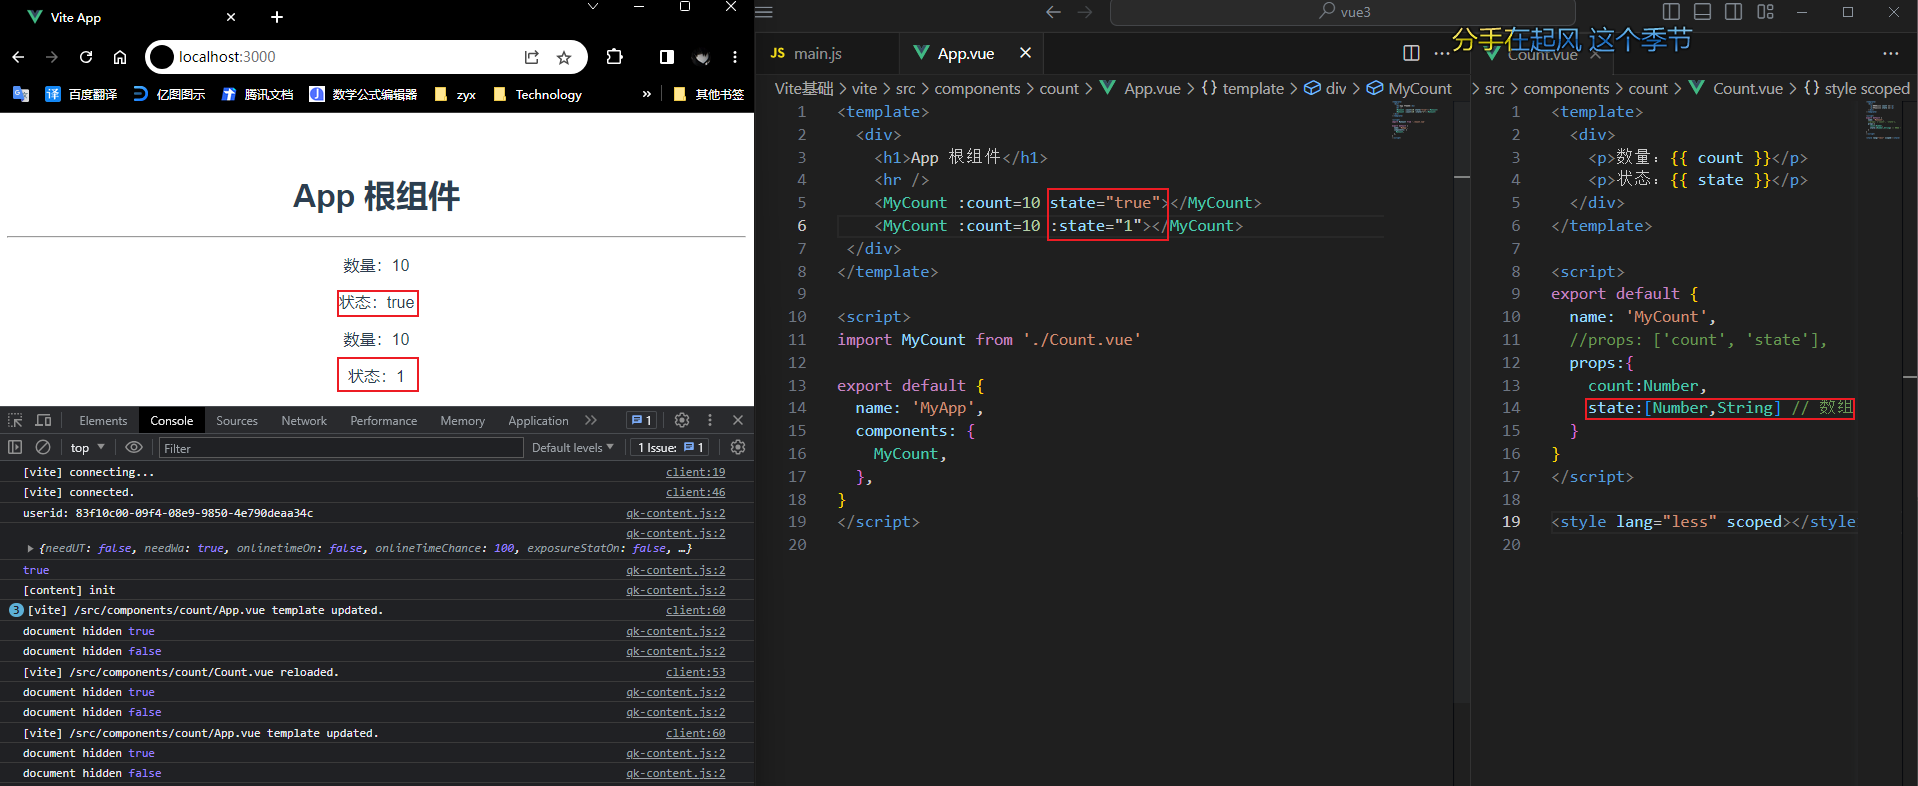Click the template breadcrumb in App.vue
This screenshot has height=786, width=1918.
pos(1242,88)
